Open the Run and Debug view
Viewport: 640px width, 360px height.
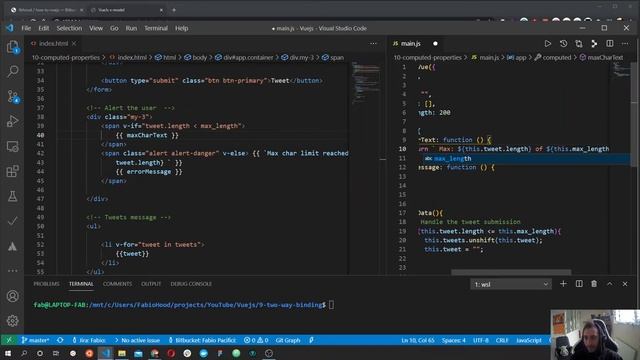[13, 121]
